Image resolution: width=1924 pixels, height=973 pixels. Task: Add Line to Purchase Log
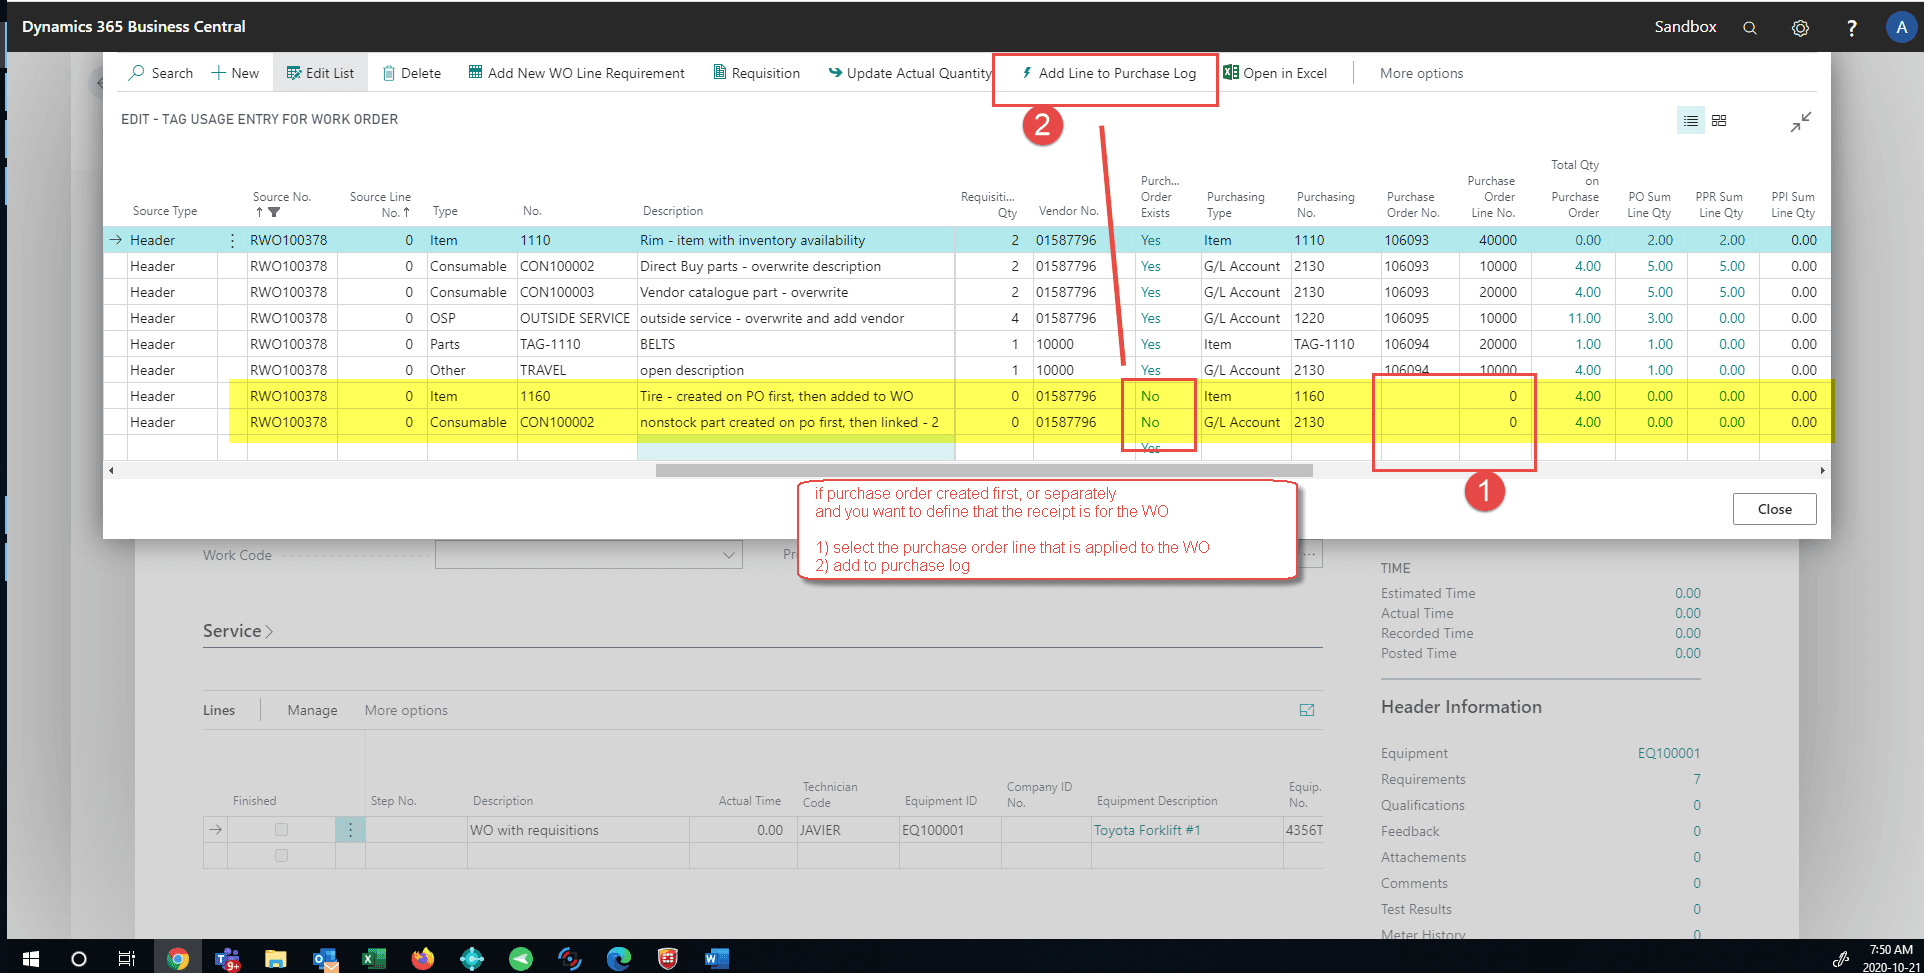tap(1108, 73)
